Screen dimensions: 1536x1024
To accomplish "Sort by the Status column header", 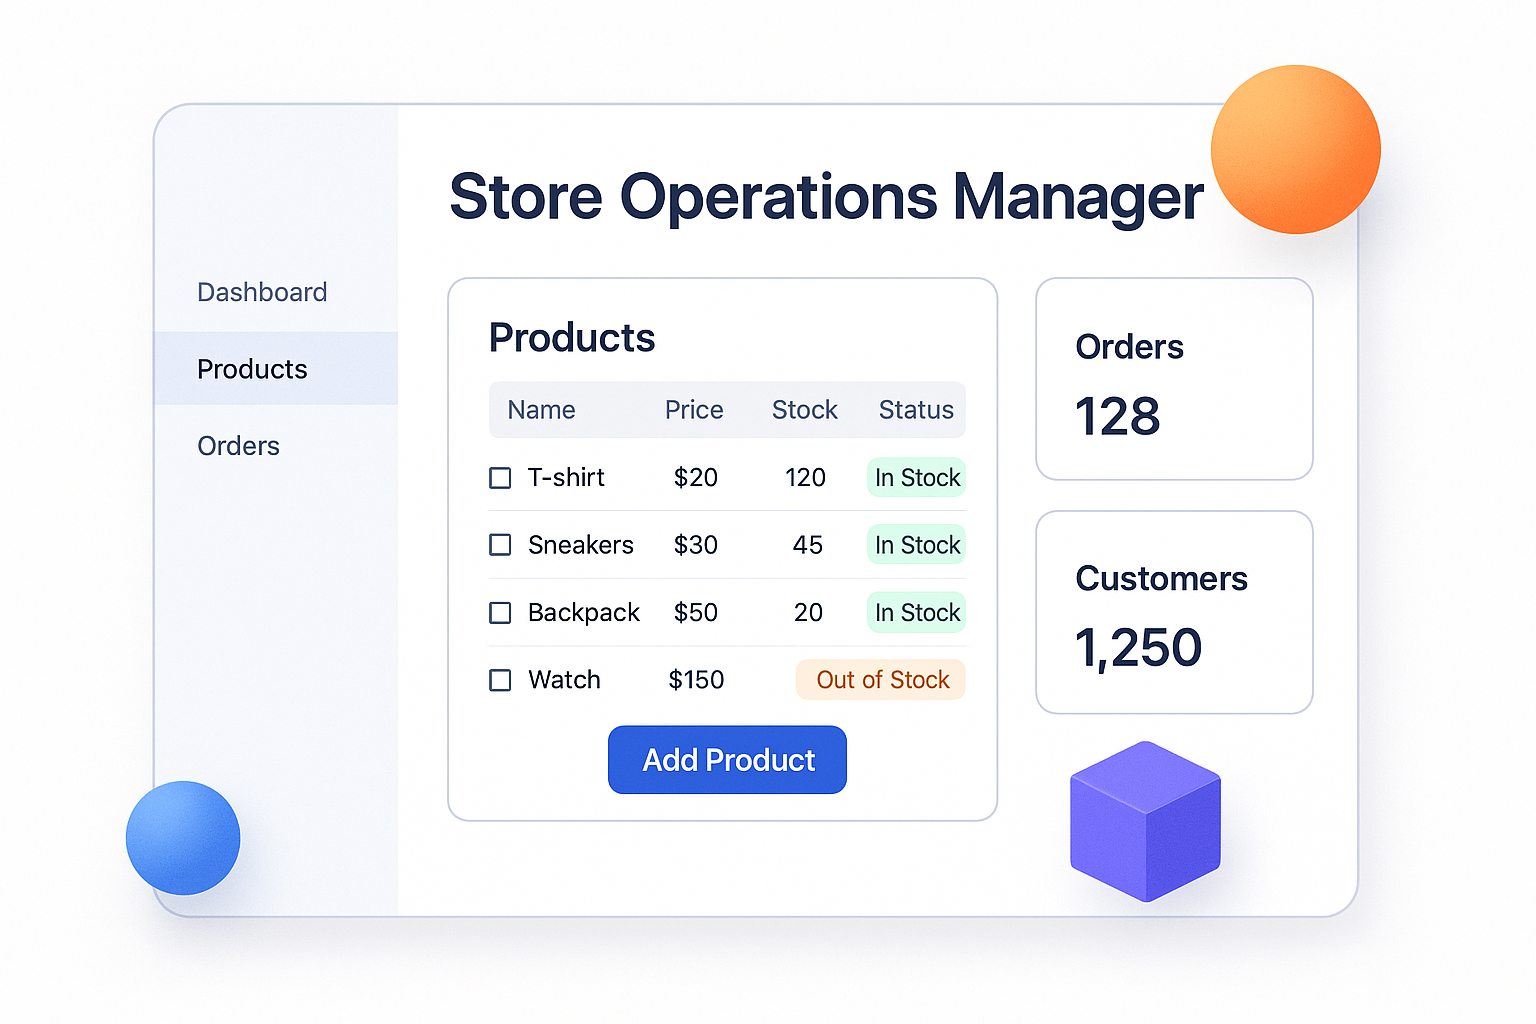I will 915,410.
